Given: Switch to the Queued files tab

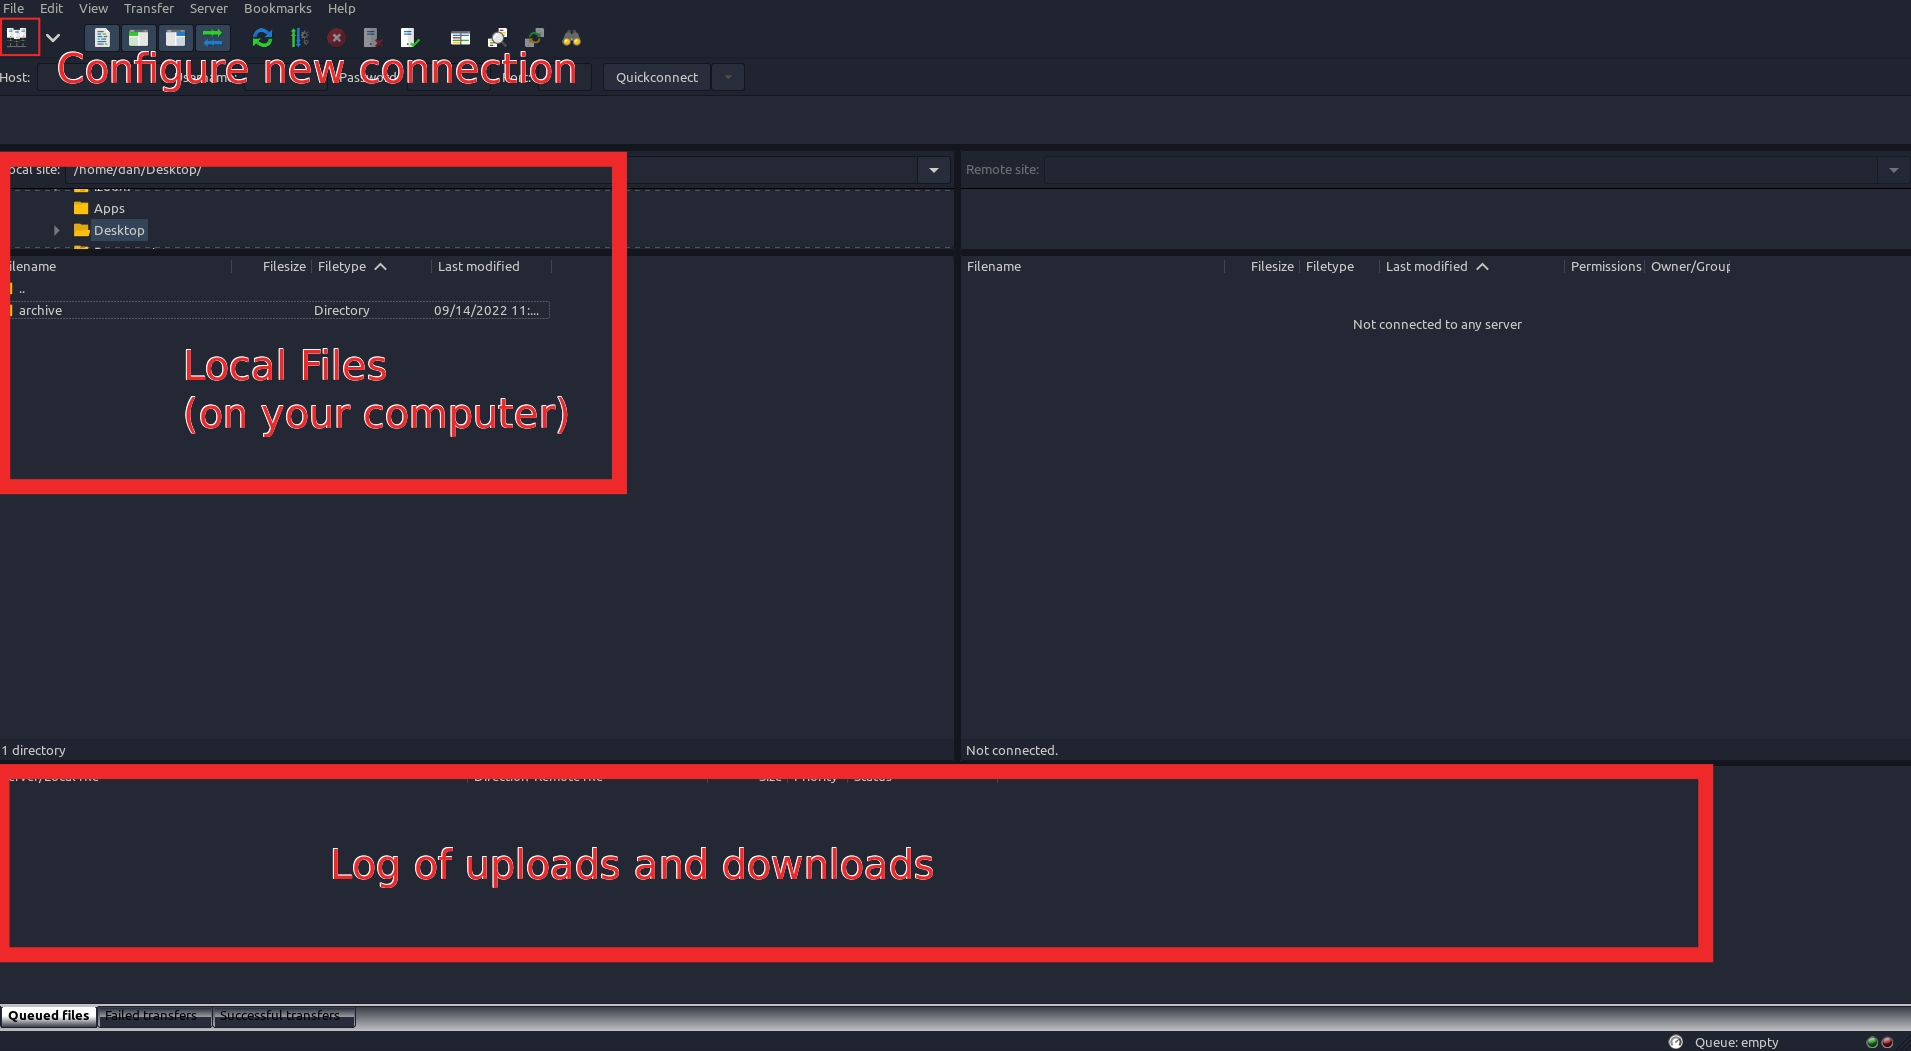Looking at the screenshot, I should (x=48, y=1016).
